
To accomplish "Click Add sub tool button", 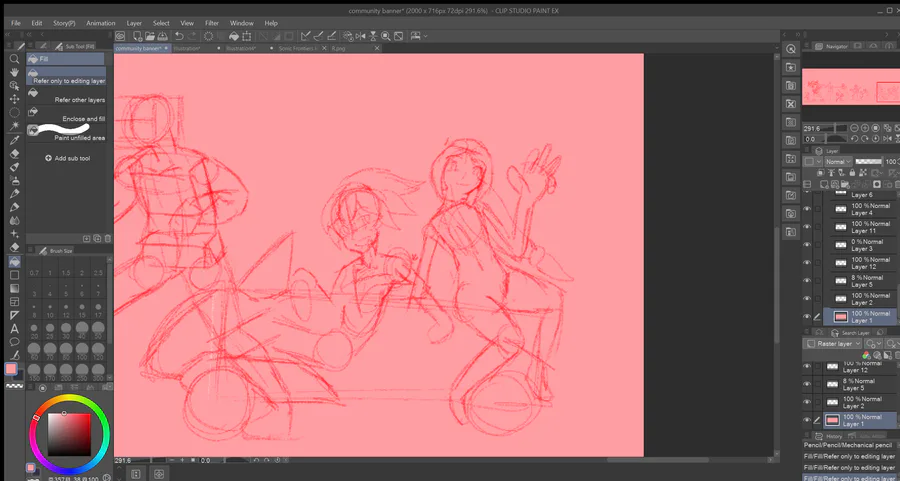I will pyautogui.click(x=68, y=158).
